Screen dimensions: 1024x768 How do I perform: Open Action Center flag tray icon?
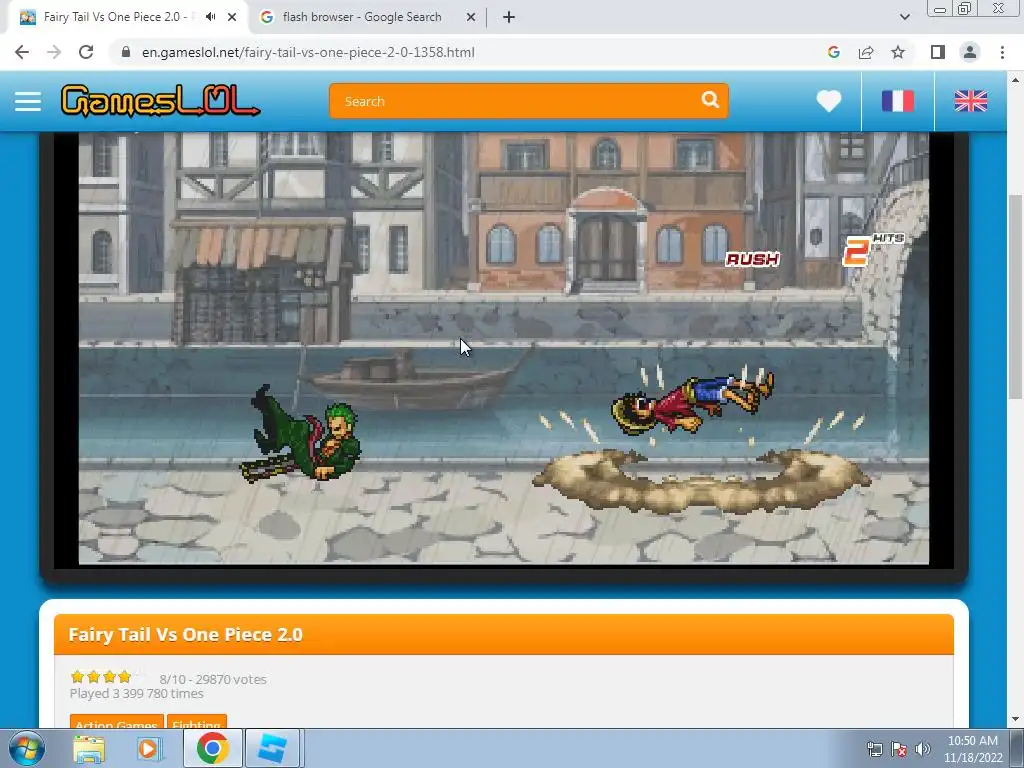[x=899, y=749]
